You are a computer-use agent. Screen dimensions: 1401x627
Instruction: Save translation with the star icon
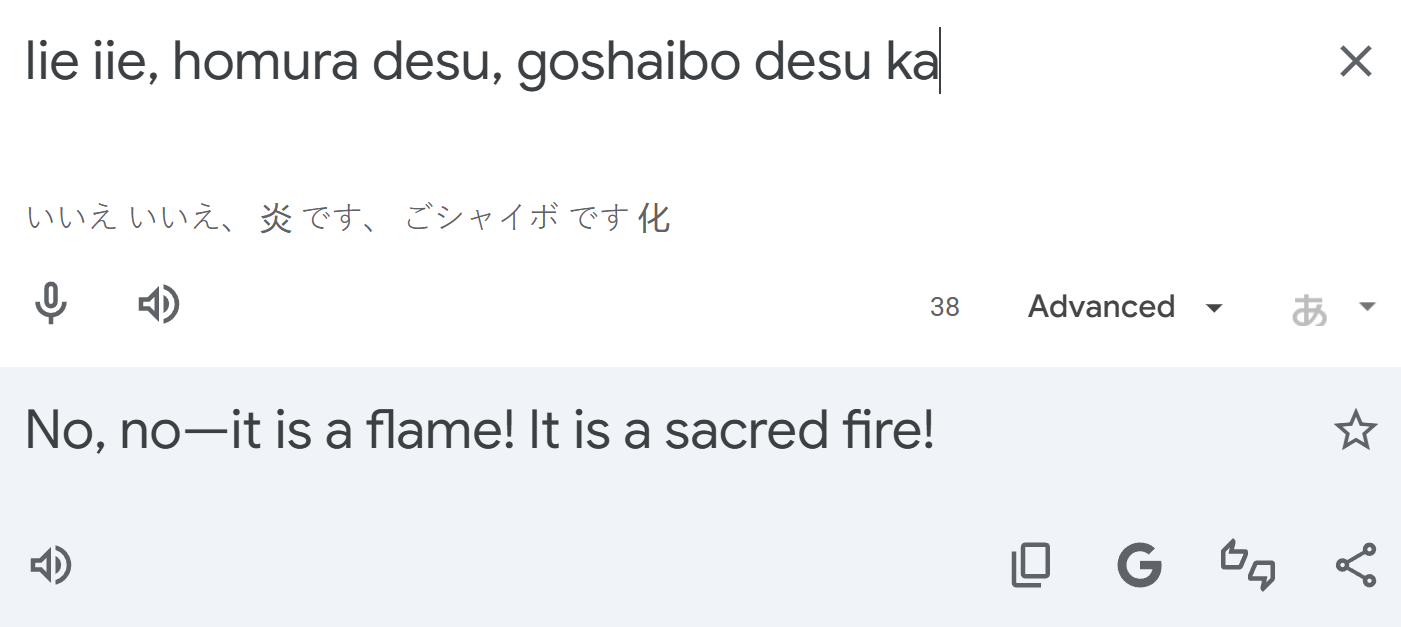click(x=1355, y=430)
